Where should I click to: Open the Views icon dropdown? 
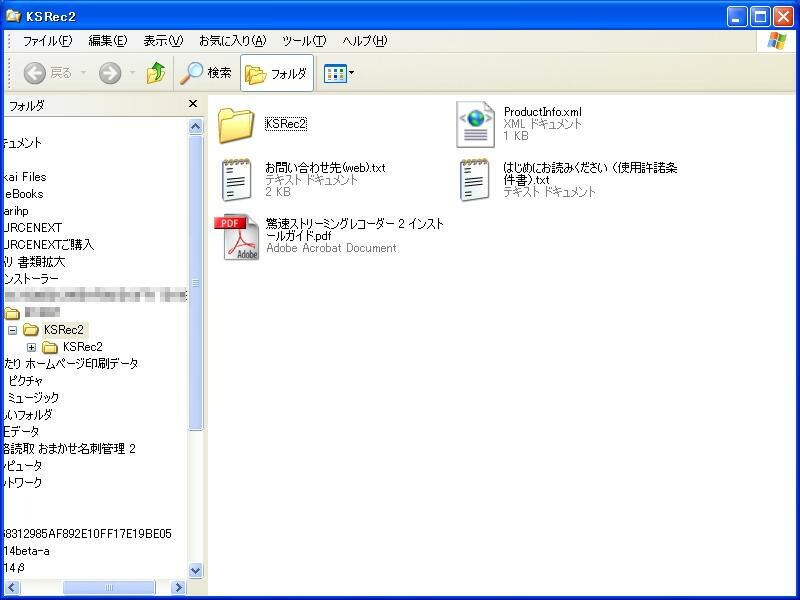click(x=339, y=73)
